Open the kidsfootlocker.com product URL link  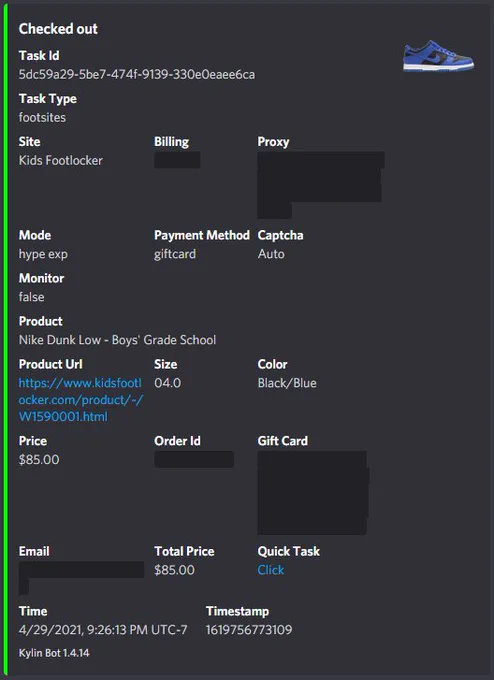click(x=81, y=400)
